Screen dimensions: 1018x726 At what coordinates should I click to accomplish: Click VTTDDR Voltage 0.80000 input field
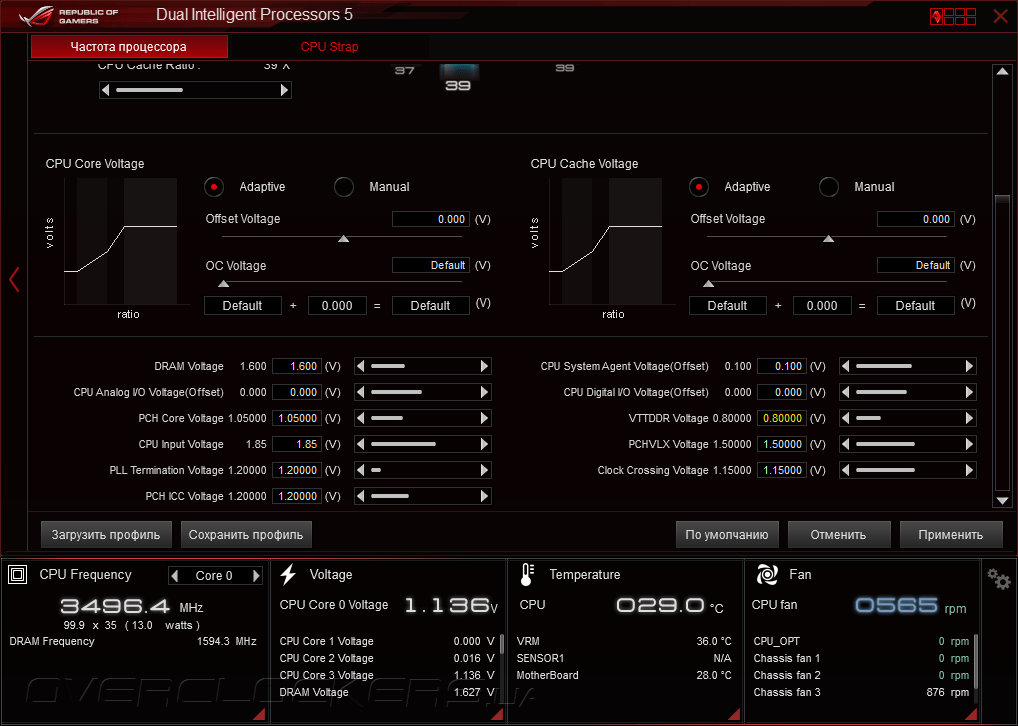pos(782,418)
